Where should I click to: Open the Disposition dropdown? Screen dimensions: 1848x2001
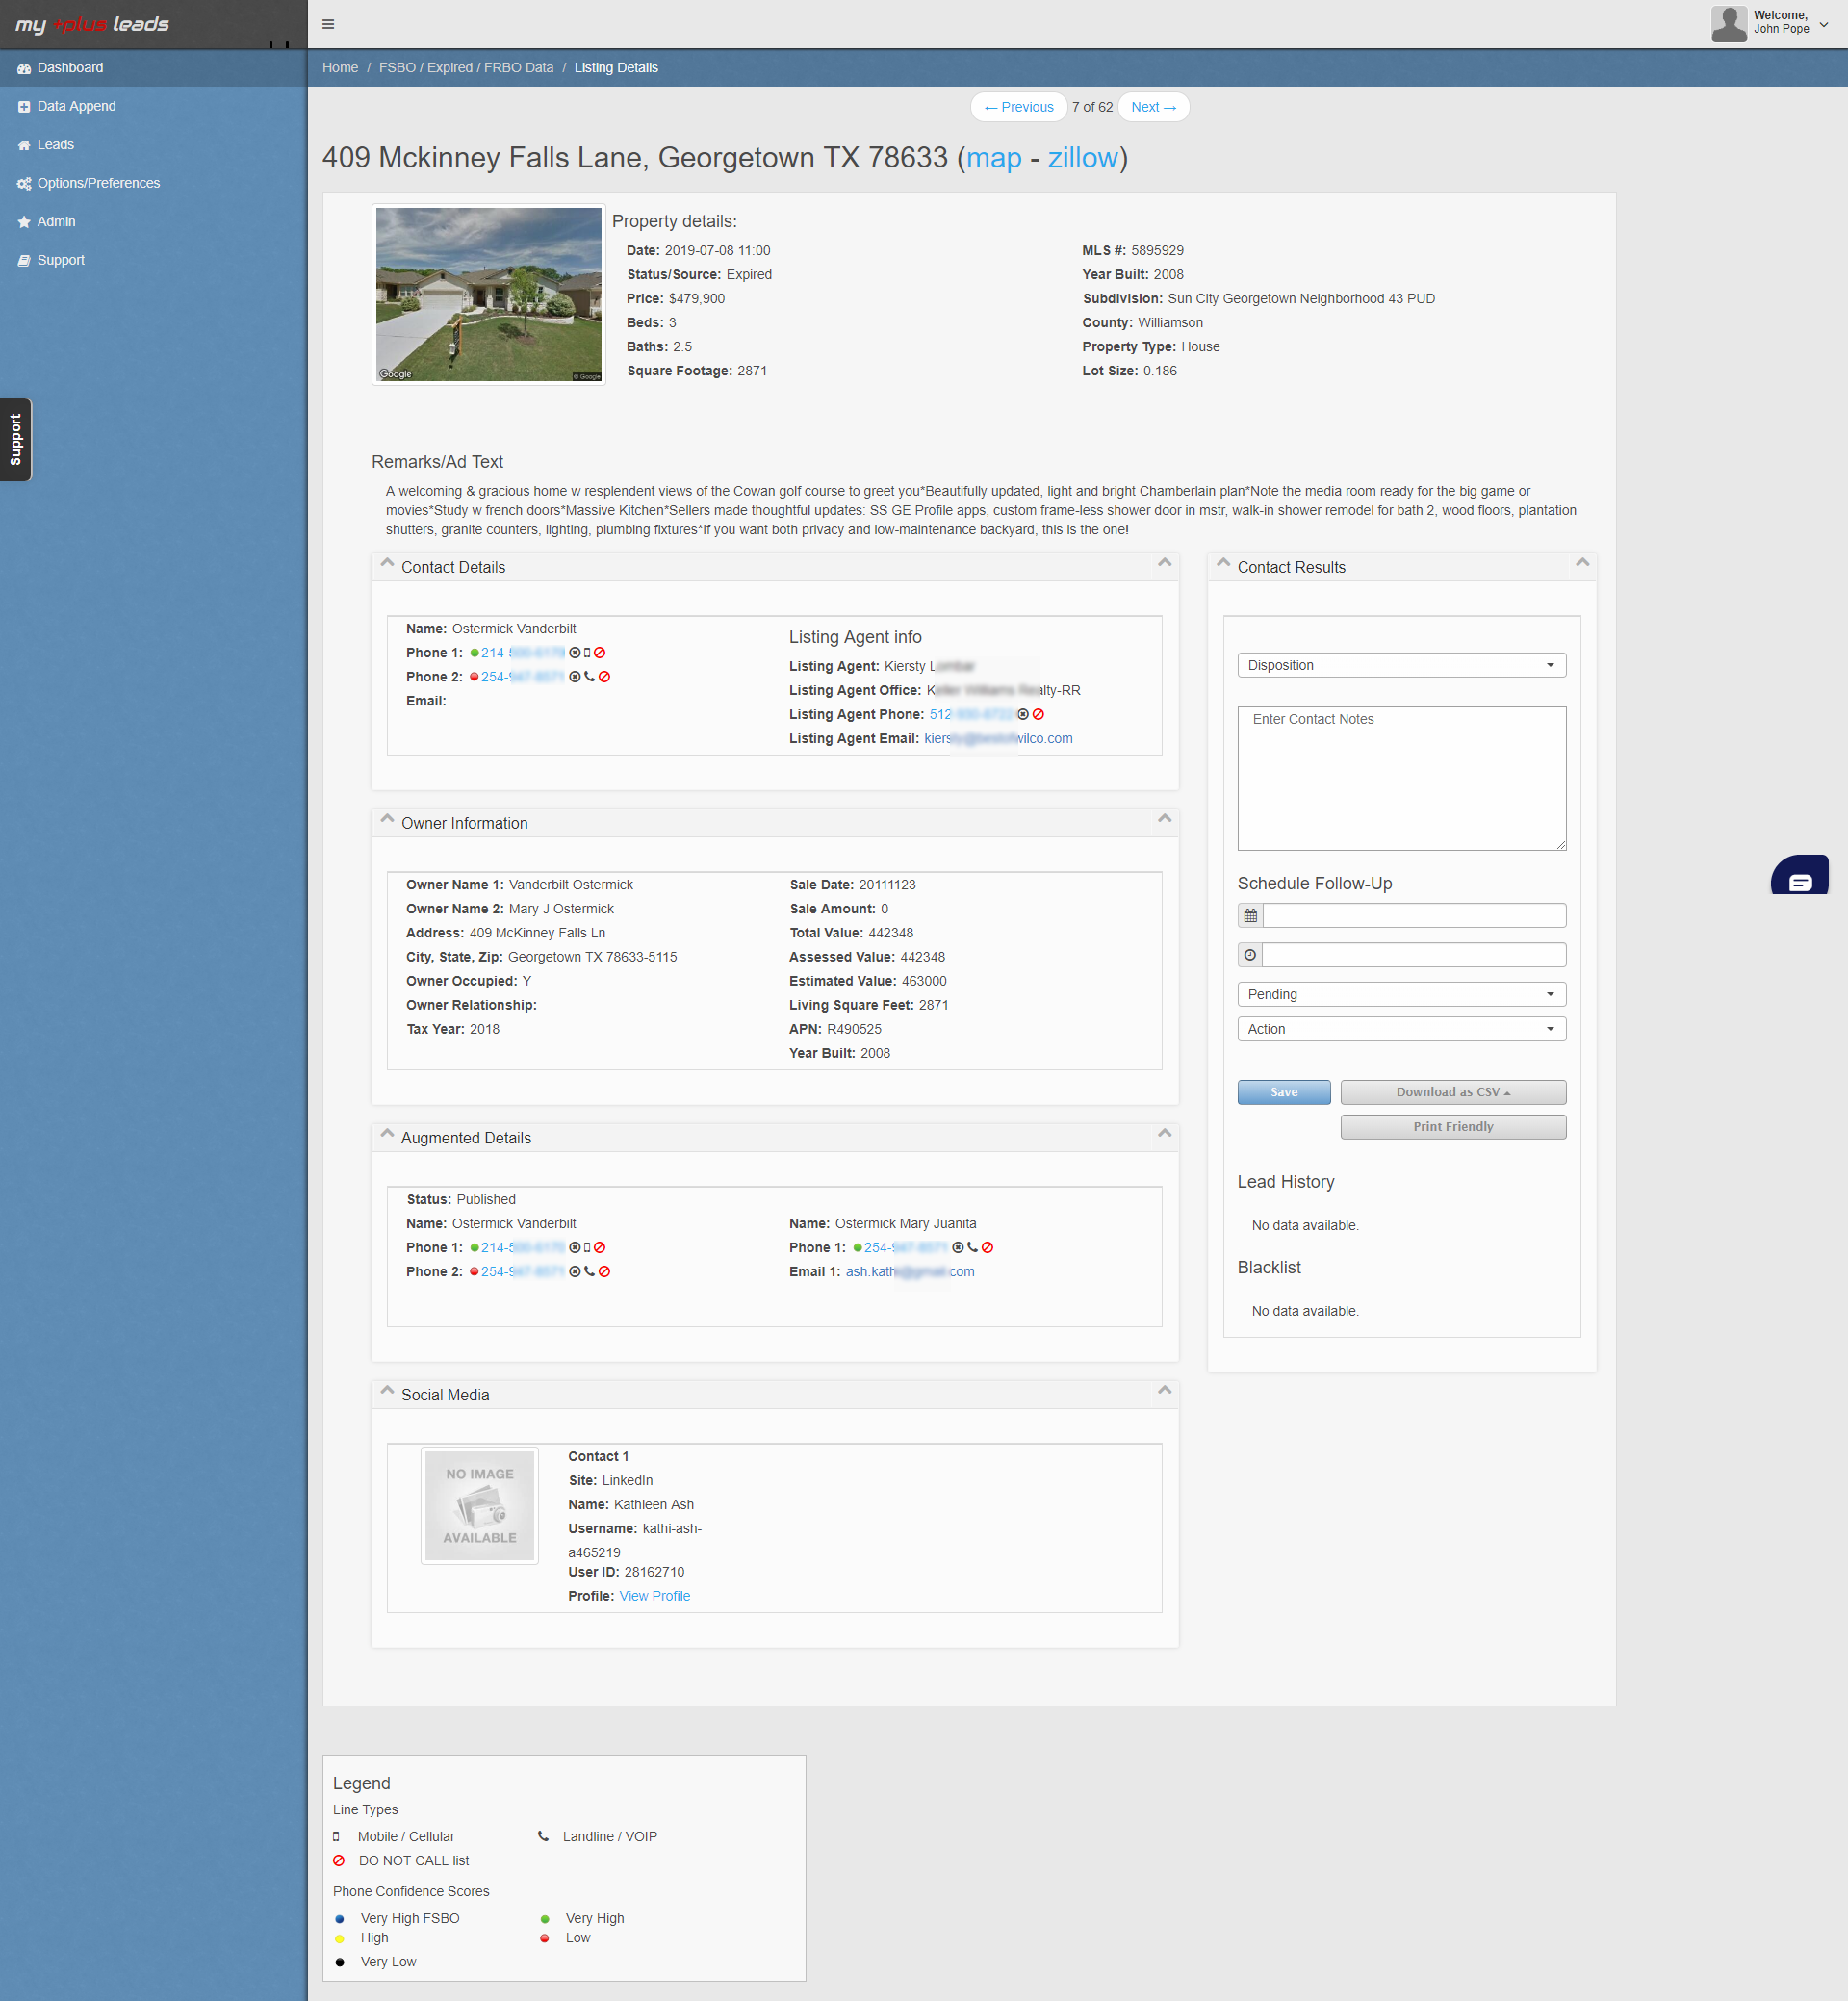pyautogui.click(x=1401, y=665)
